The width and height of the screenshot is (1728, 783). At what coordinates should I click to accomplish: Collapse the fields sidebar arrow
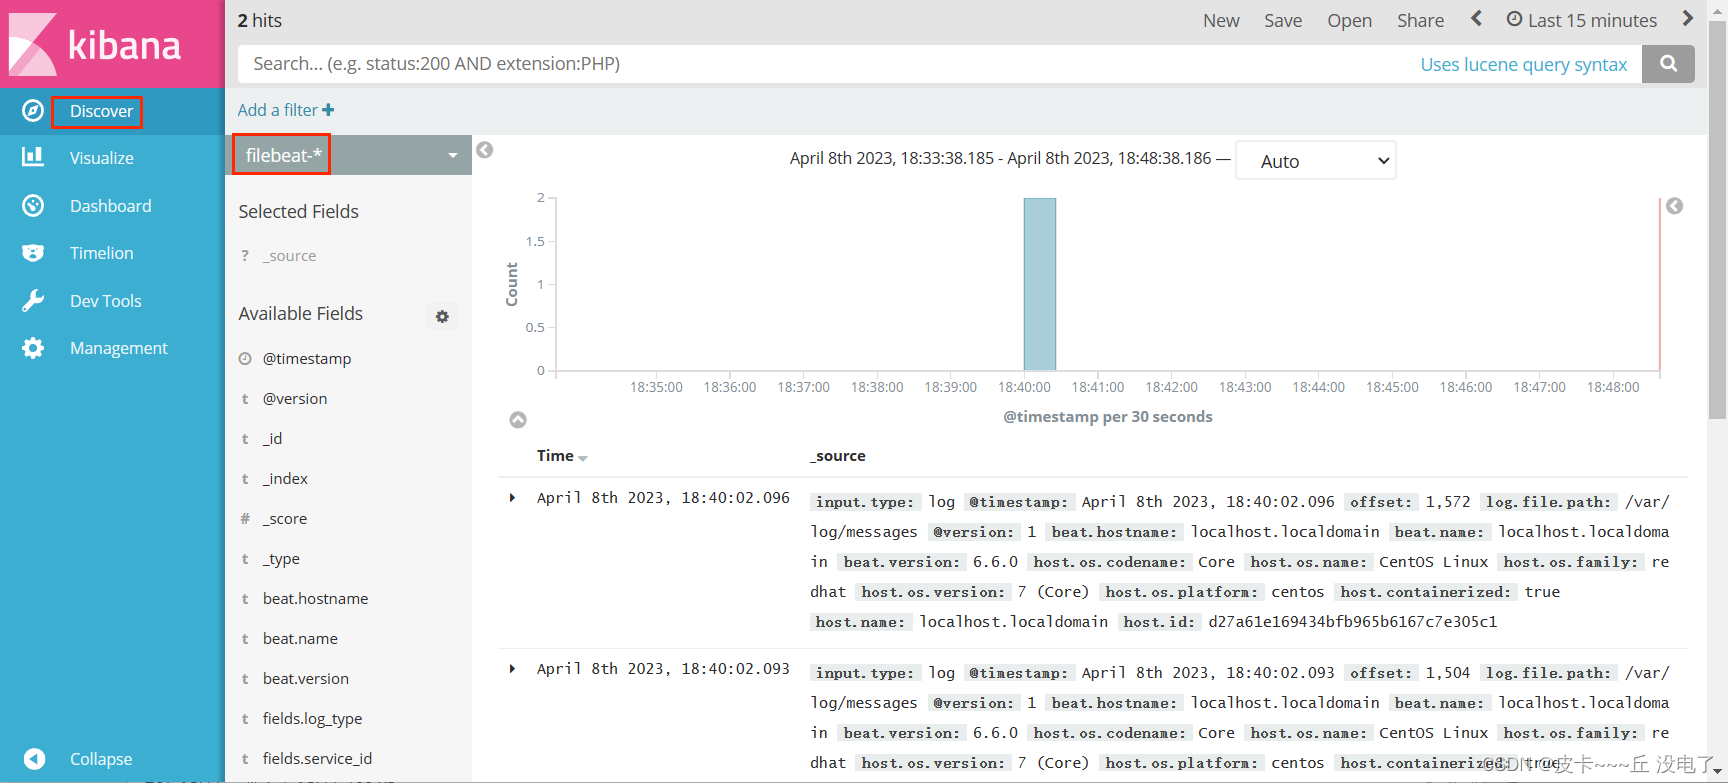click(485, 150)
